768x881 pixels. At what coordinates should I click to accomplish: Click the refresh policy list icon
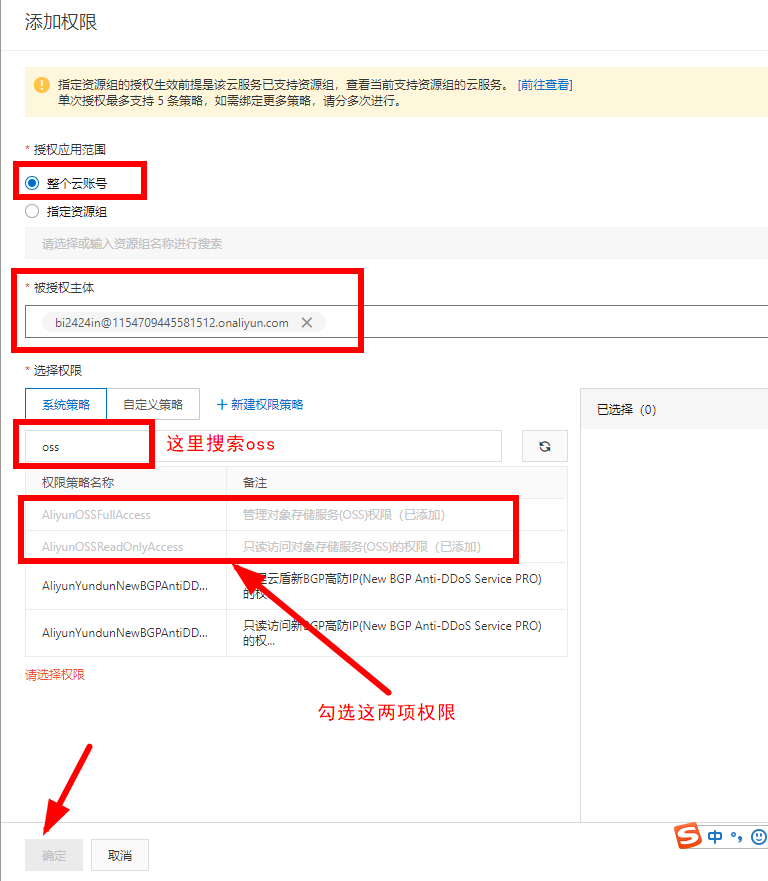544,447
